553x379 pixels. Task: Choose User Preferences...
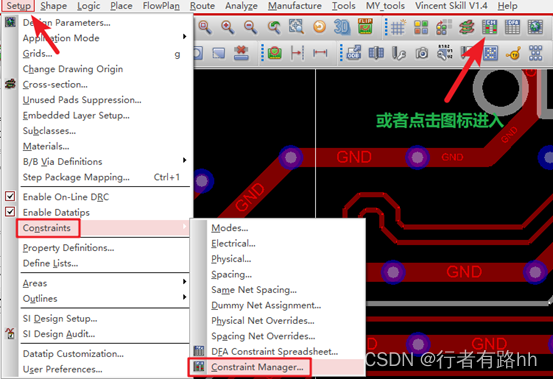(x=62, y=369)
